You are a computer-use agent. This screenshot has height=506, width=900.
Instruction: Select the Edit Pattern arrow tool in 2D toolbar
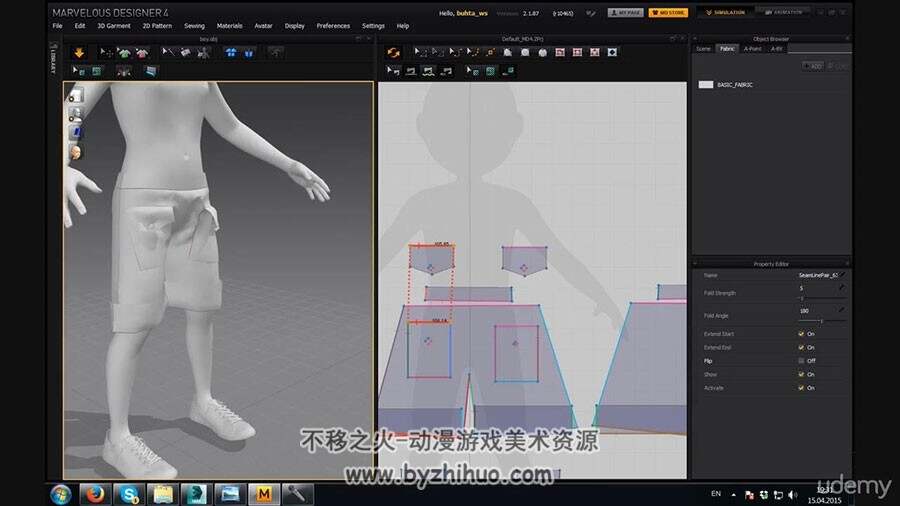tap(420, 52)
